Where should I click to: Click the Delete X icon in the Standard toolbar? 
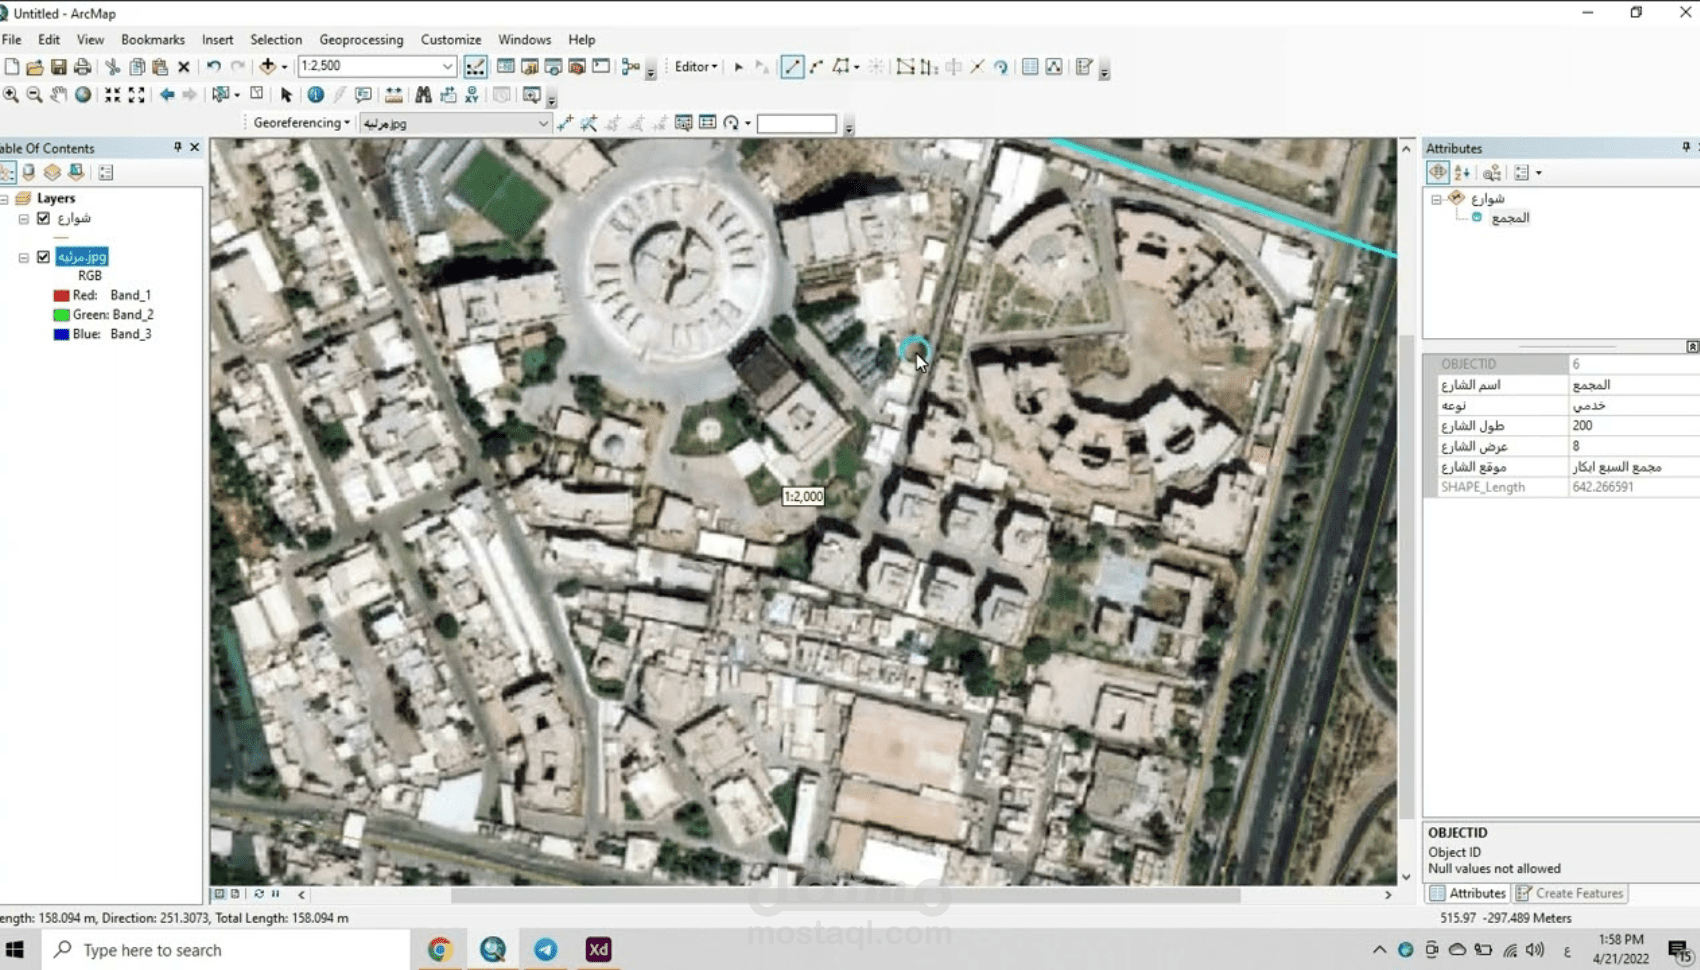pyautogui.click(x=184, y=67)
